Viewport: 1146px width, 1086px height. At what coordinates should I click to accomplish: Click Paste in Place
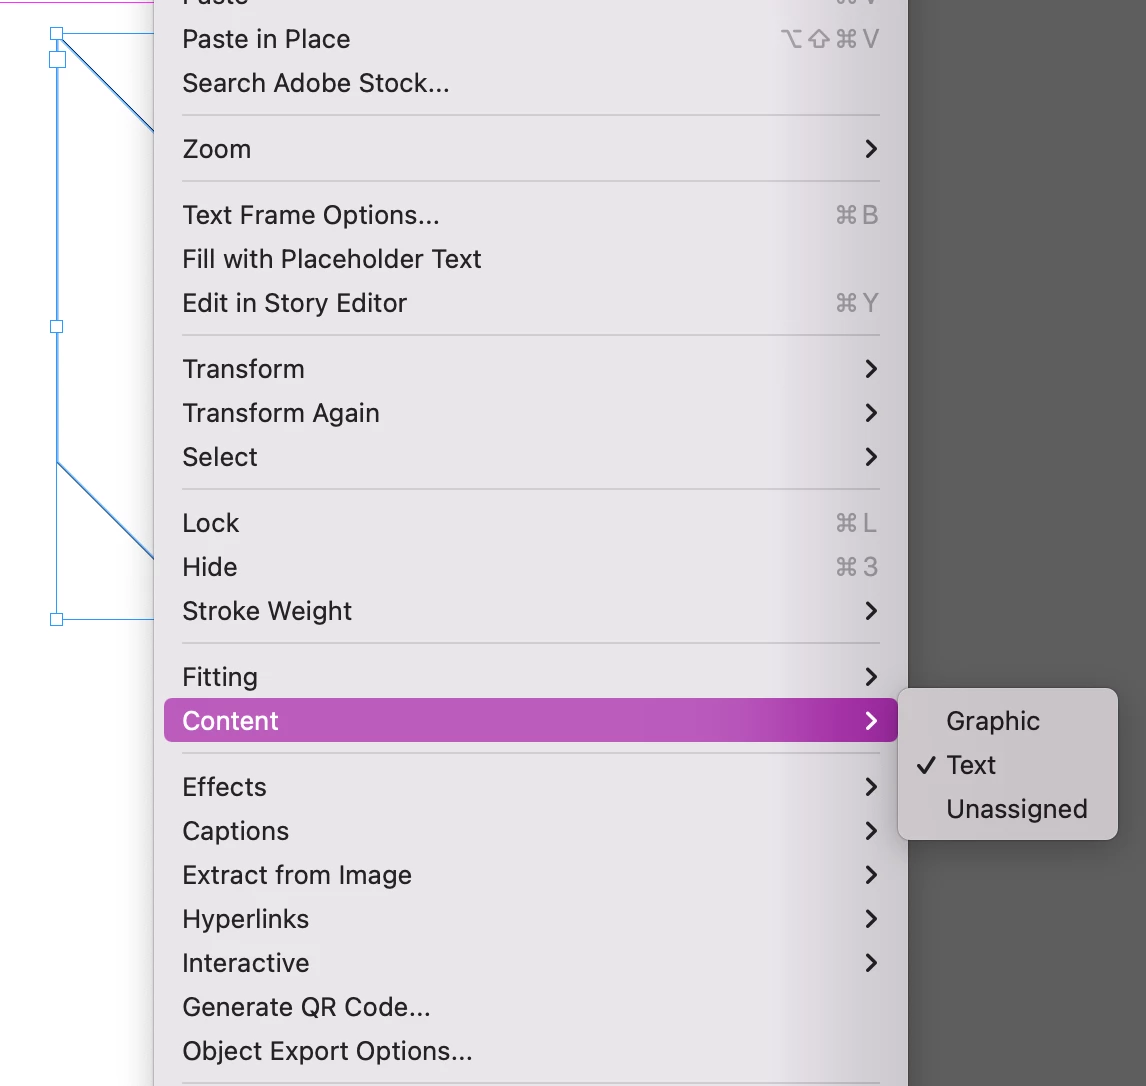266,39
